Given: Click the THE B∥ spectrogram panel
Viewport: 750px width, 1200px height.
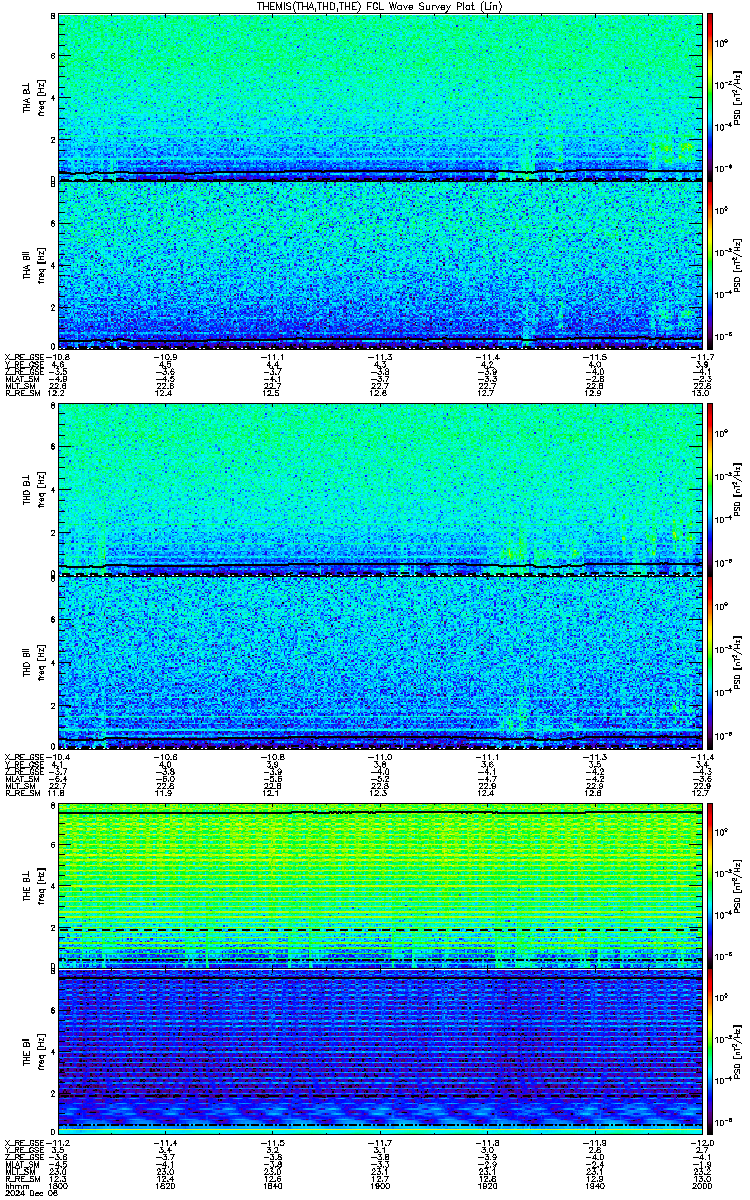Looking at the screenshot, I should (x=380, y=1050).
